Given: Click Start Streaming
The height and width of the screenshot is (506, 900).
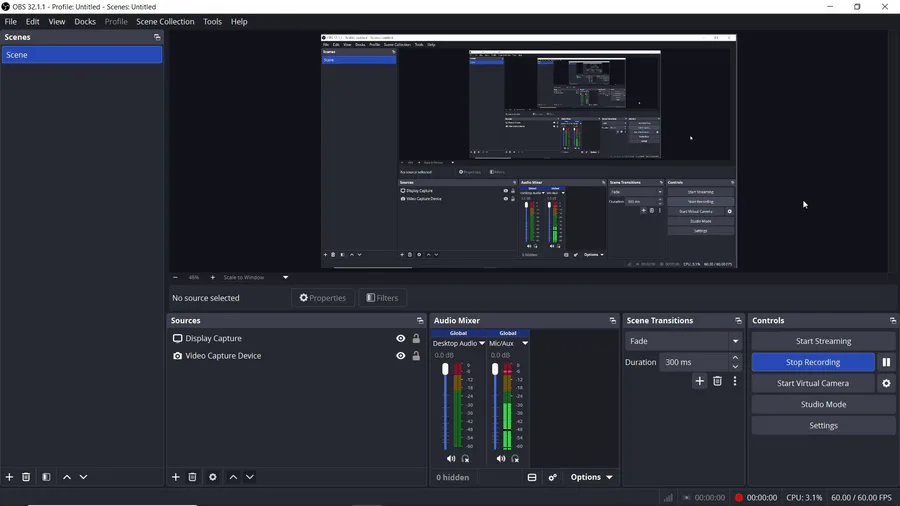Looking at the screenshot, I should pos(823,341).
